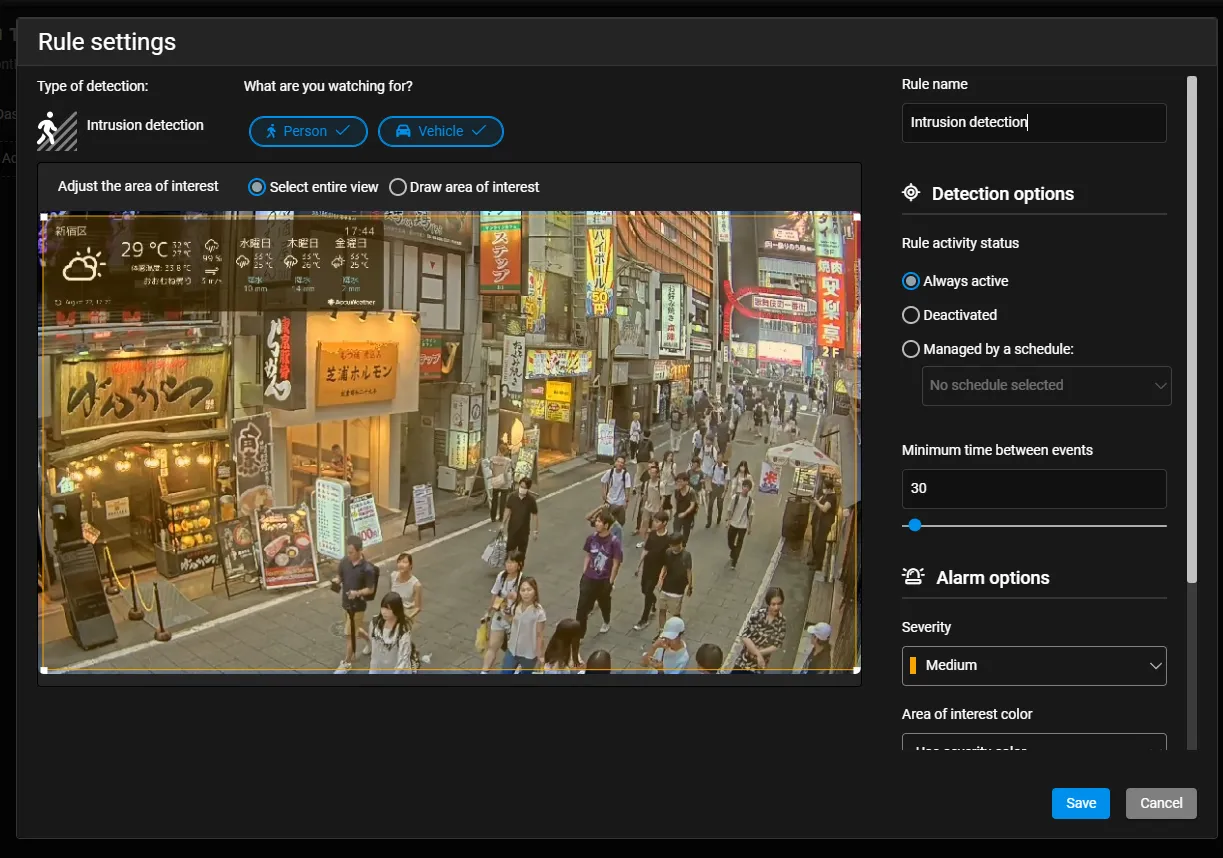
Task: Click the "Detection options" section heading
Action: [x=1003, y=194]
